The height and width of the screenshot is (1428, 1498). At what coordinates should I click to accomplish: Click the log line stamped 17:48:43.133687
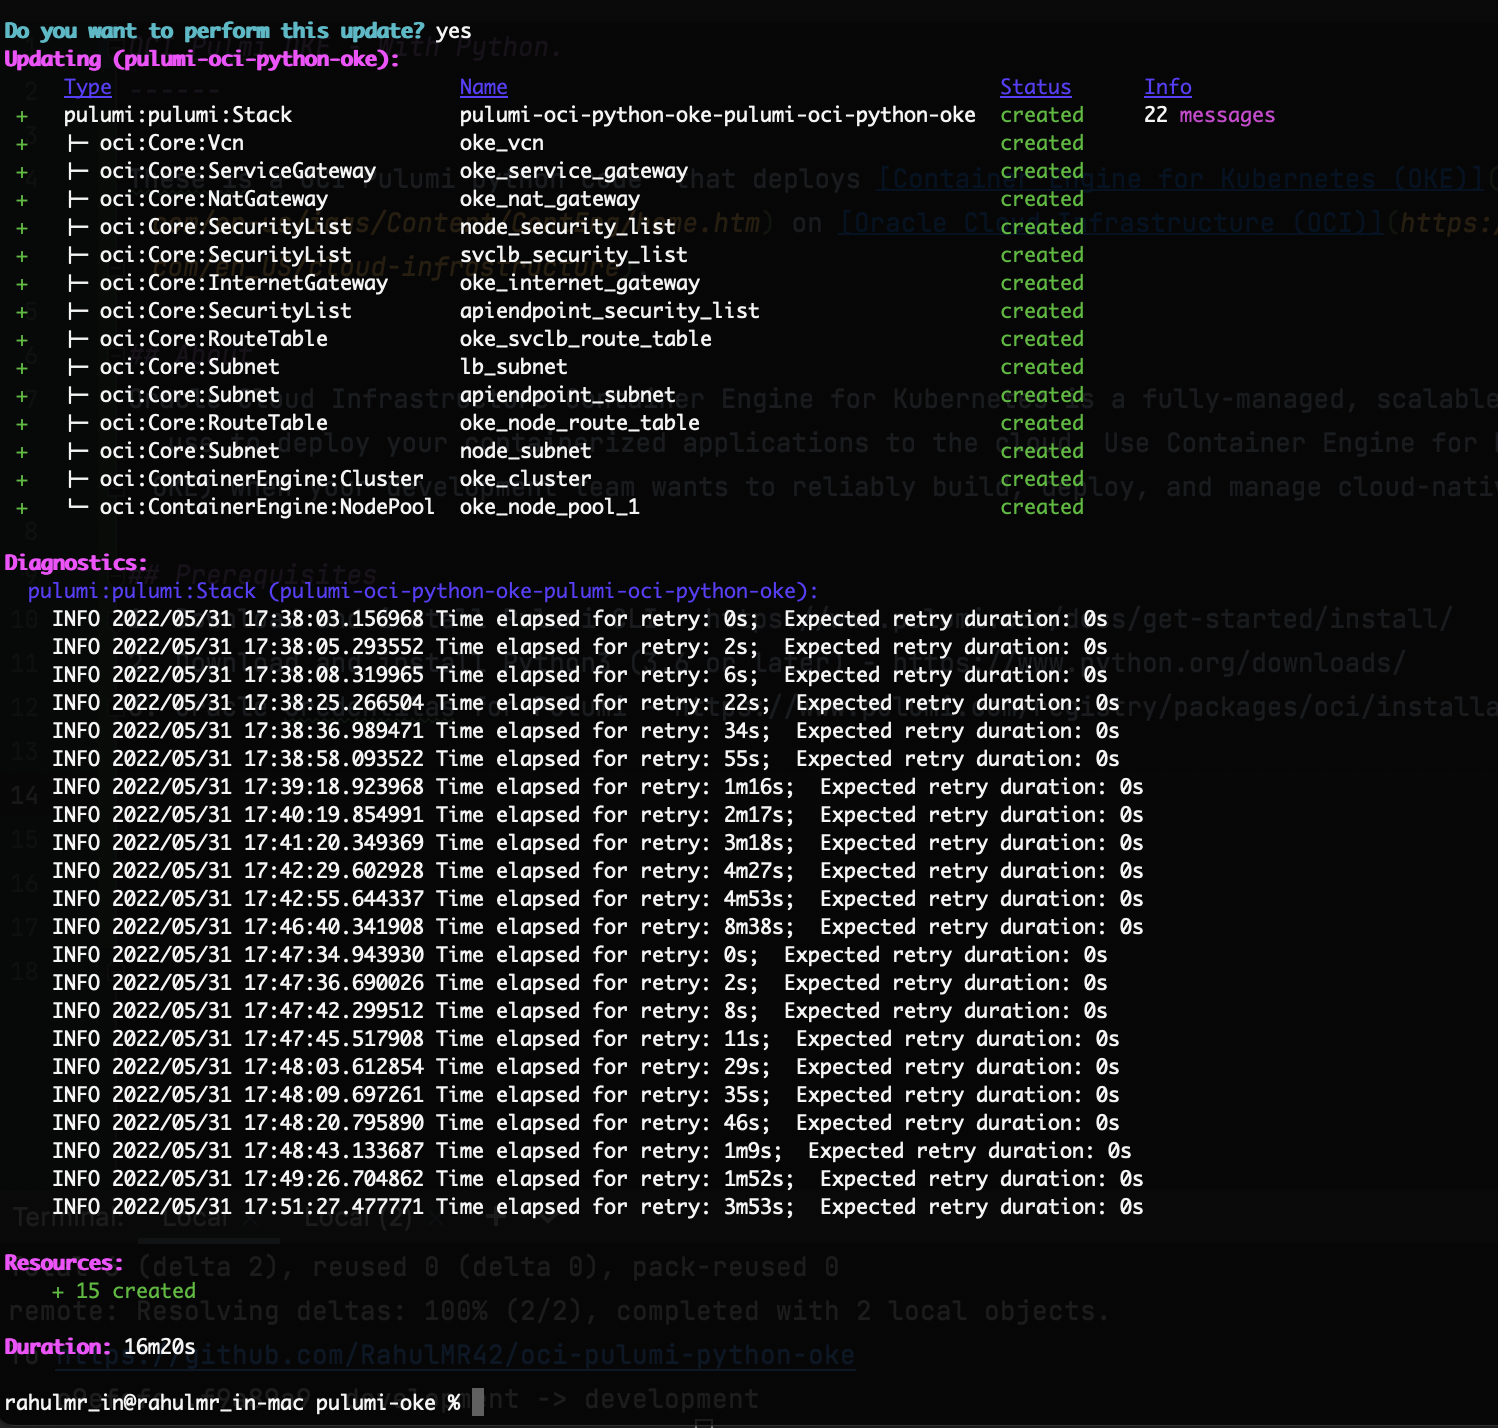pyautogui.click(x=592, y=1151)
